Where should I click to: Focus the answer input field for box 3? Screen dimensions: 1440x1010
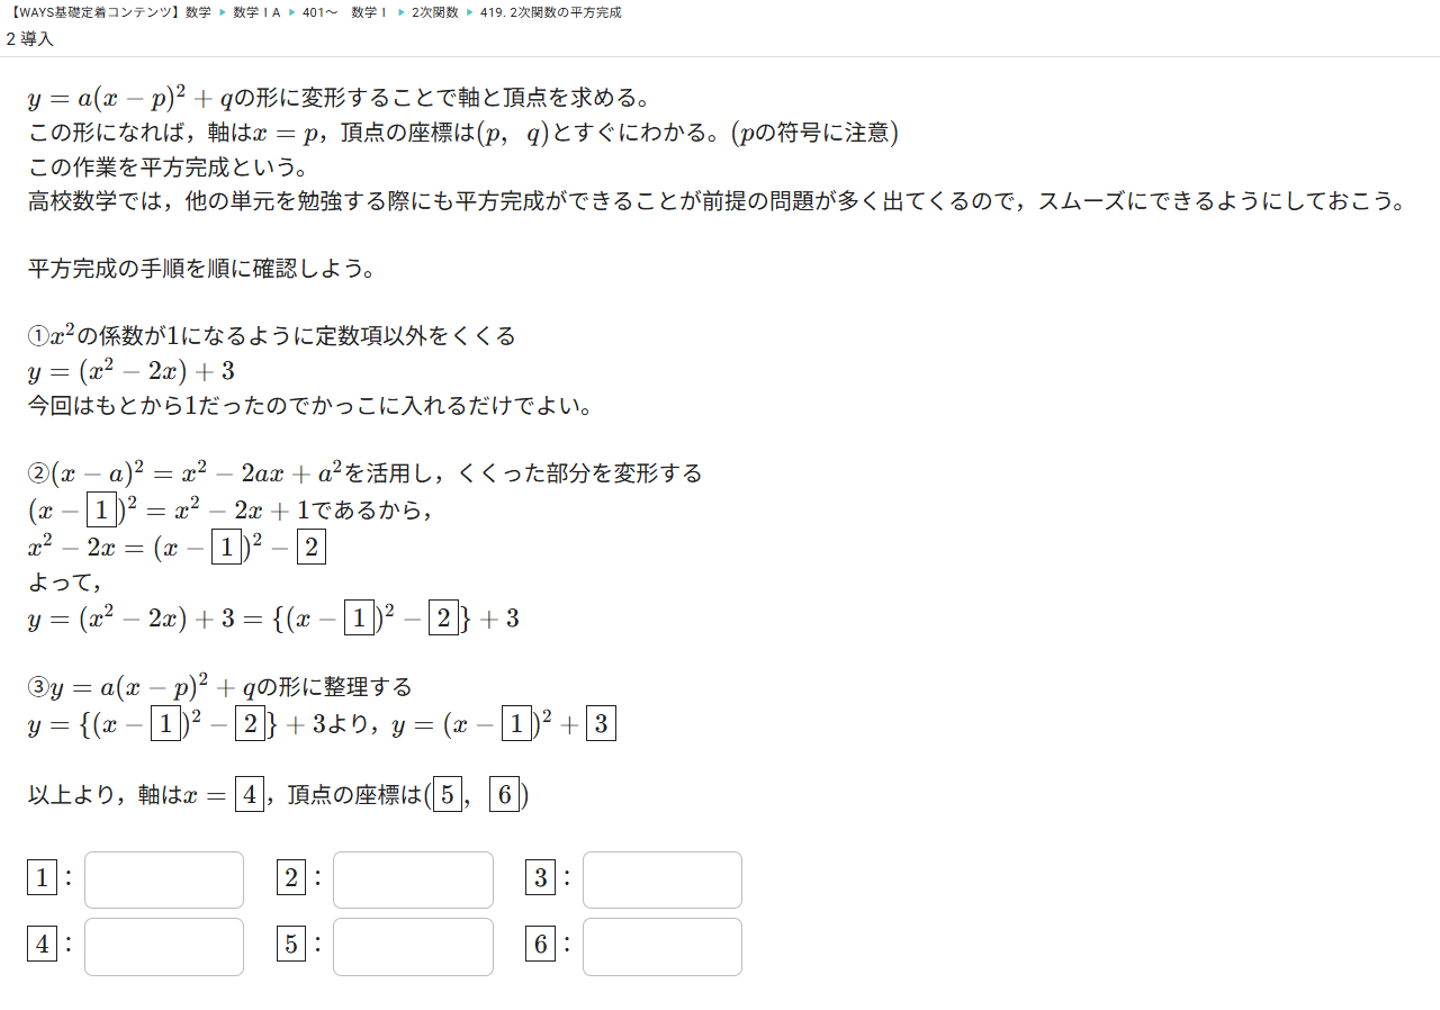tap(662, 880)
